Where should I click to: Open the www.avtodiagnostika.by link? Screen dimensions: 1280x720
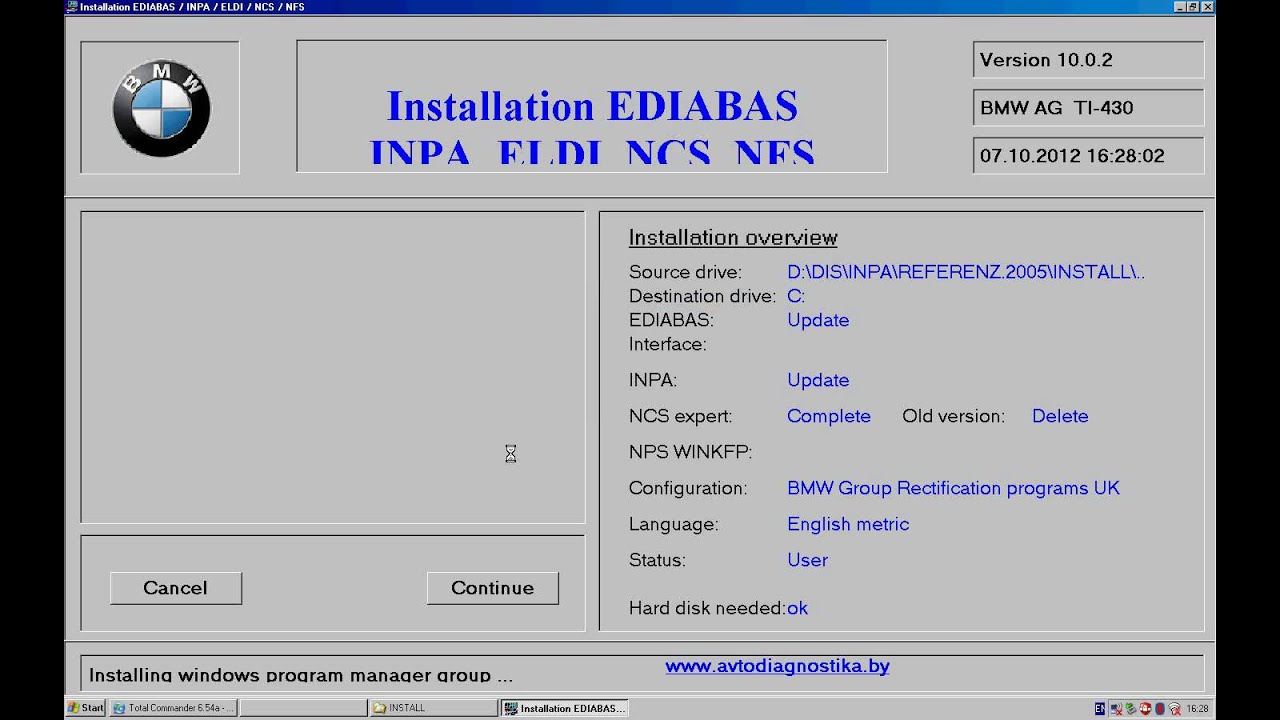tap(777, 666)
